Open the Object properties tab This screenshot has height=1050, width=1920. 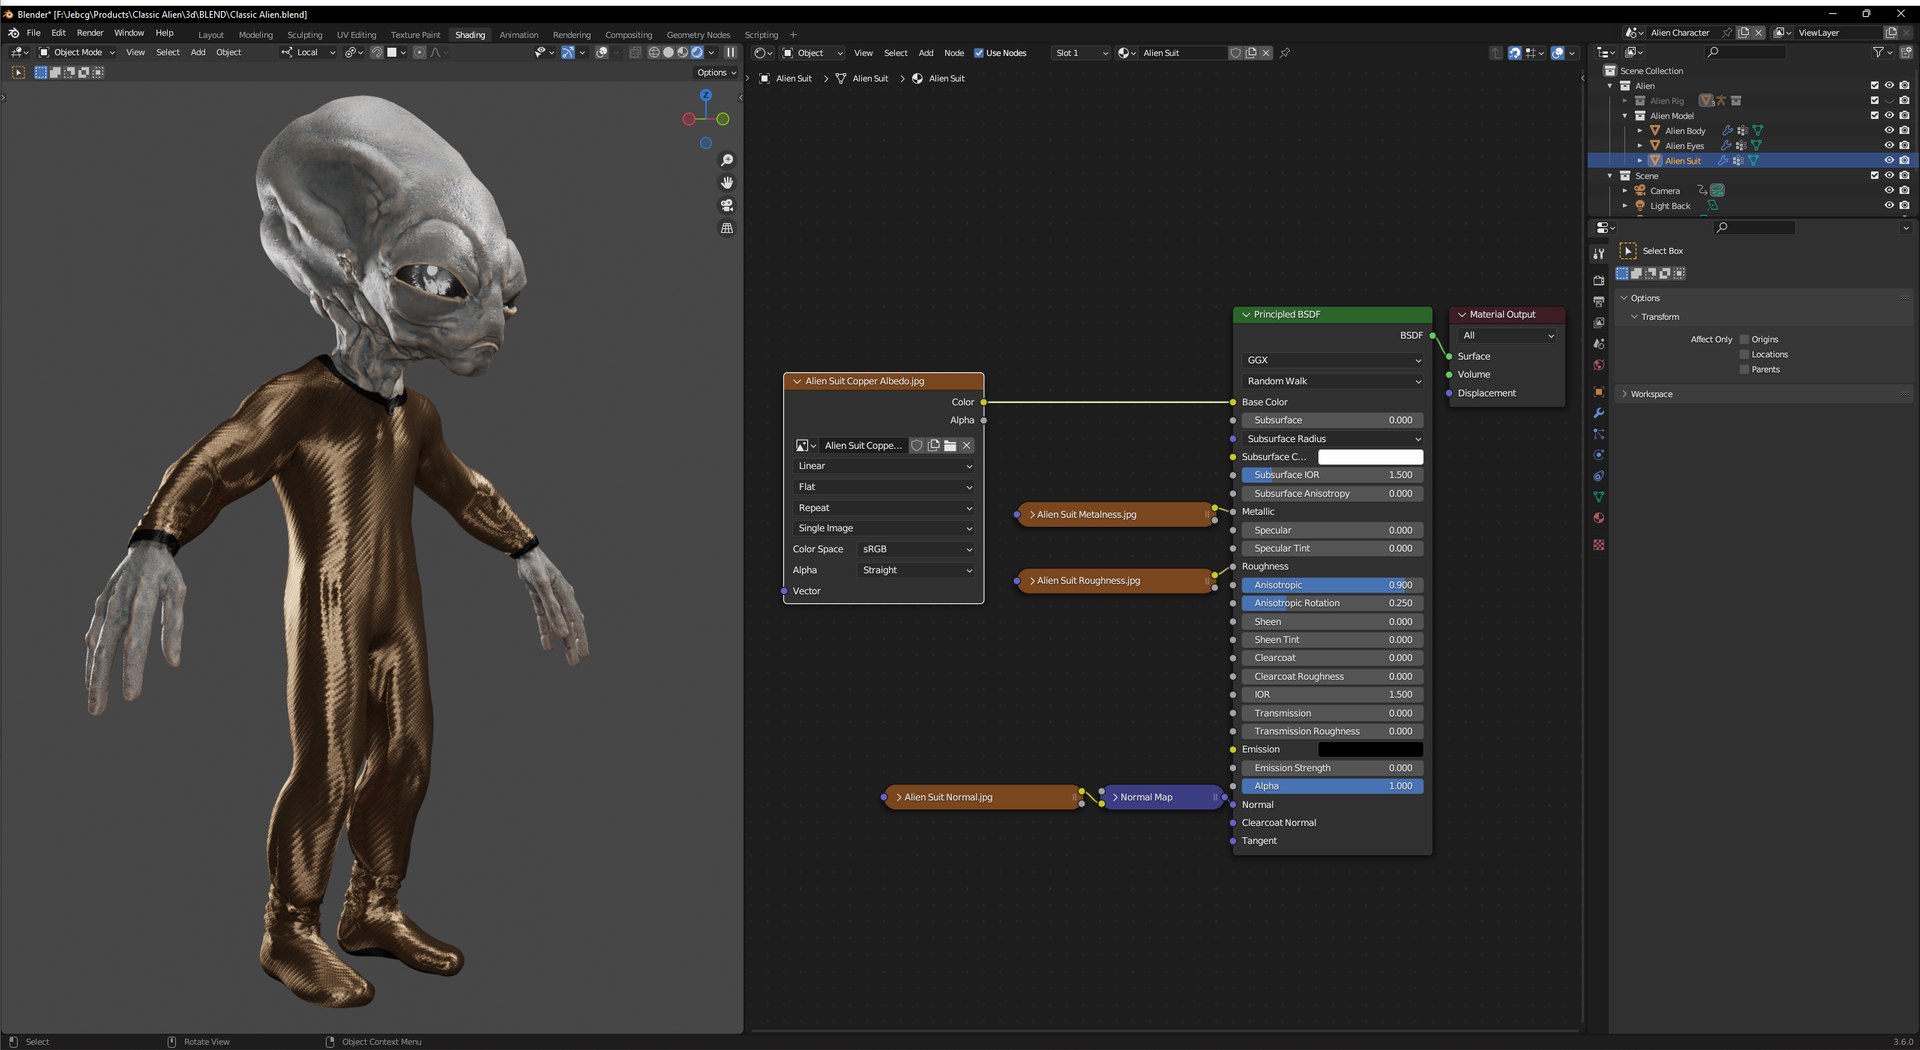(x=1599, y=392)
